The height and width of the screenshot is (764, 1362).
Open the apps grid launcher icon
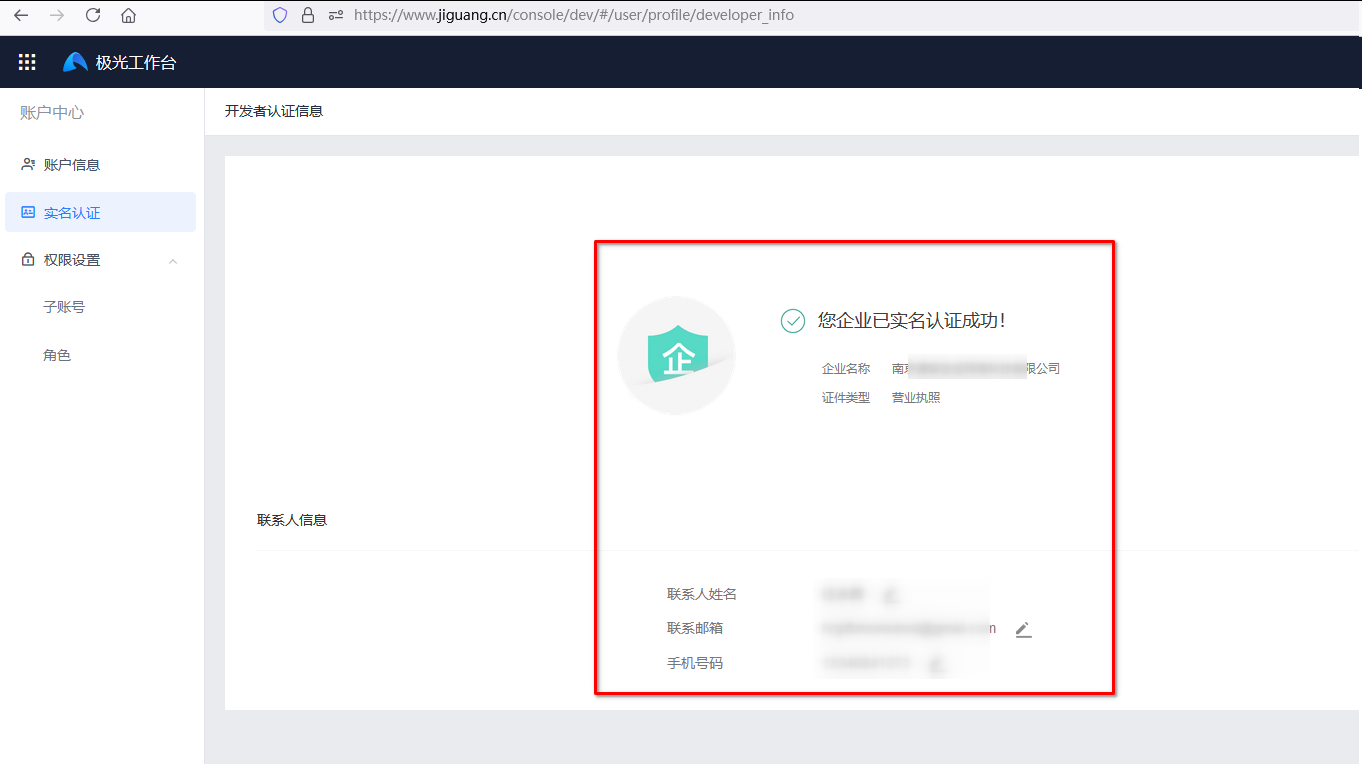27,62
